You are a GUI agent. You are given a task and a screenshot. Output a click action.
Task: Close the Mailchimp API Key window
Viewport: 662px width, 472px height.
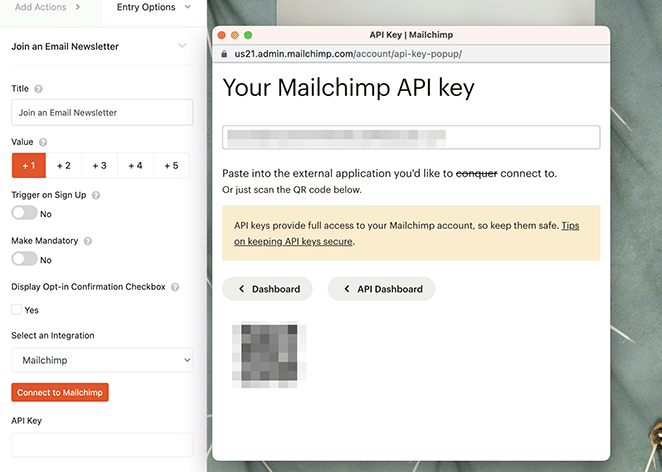222,35
